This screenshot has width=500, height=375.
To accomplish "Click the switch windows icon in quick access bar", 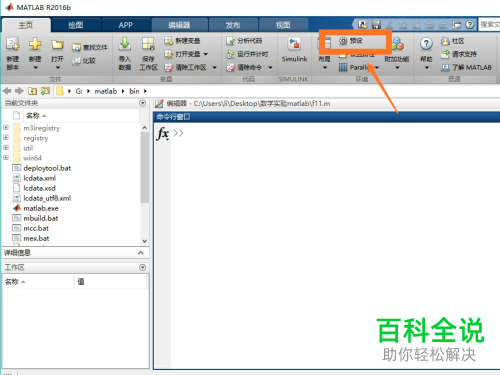I will click(x=456, y=24).
